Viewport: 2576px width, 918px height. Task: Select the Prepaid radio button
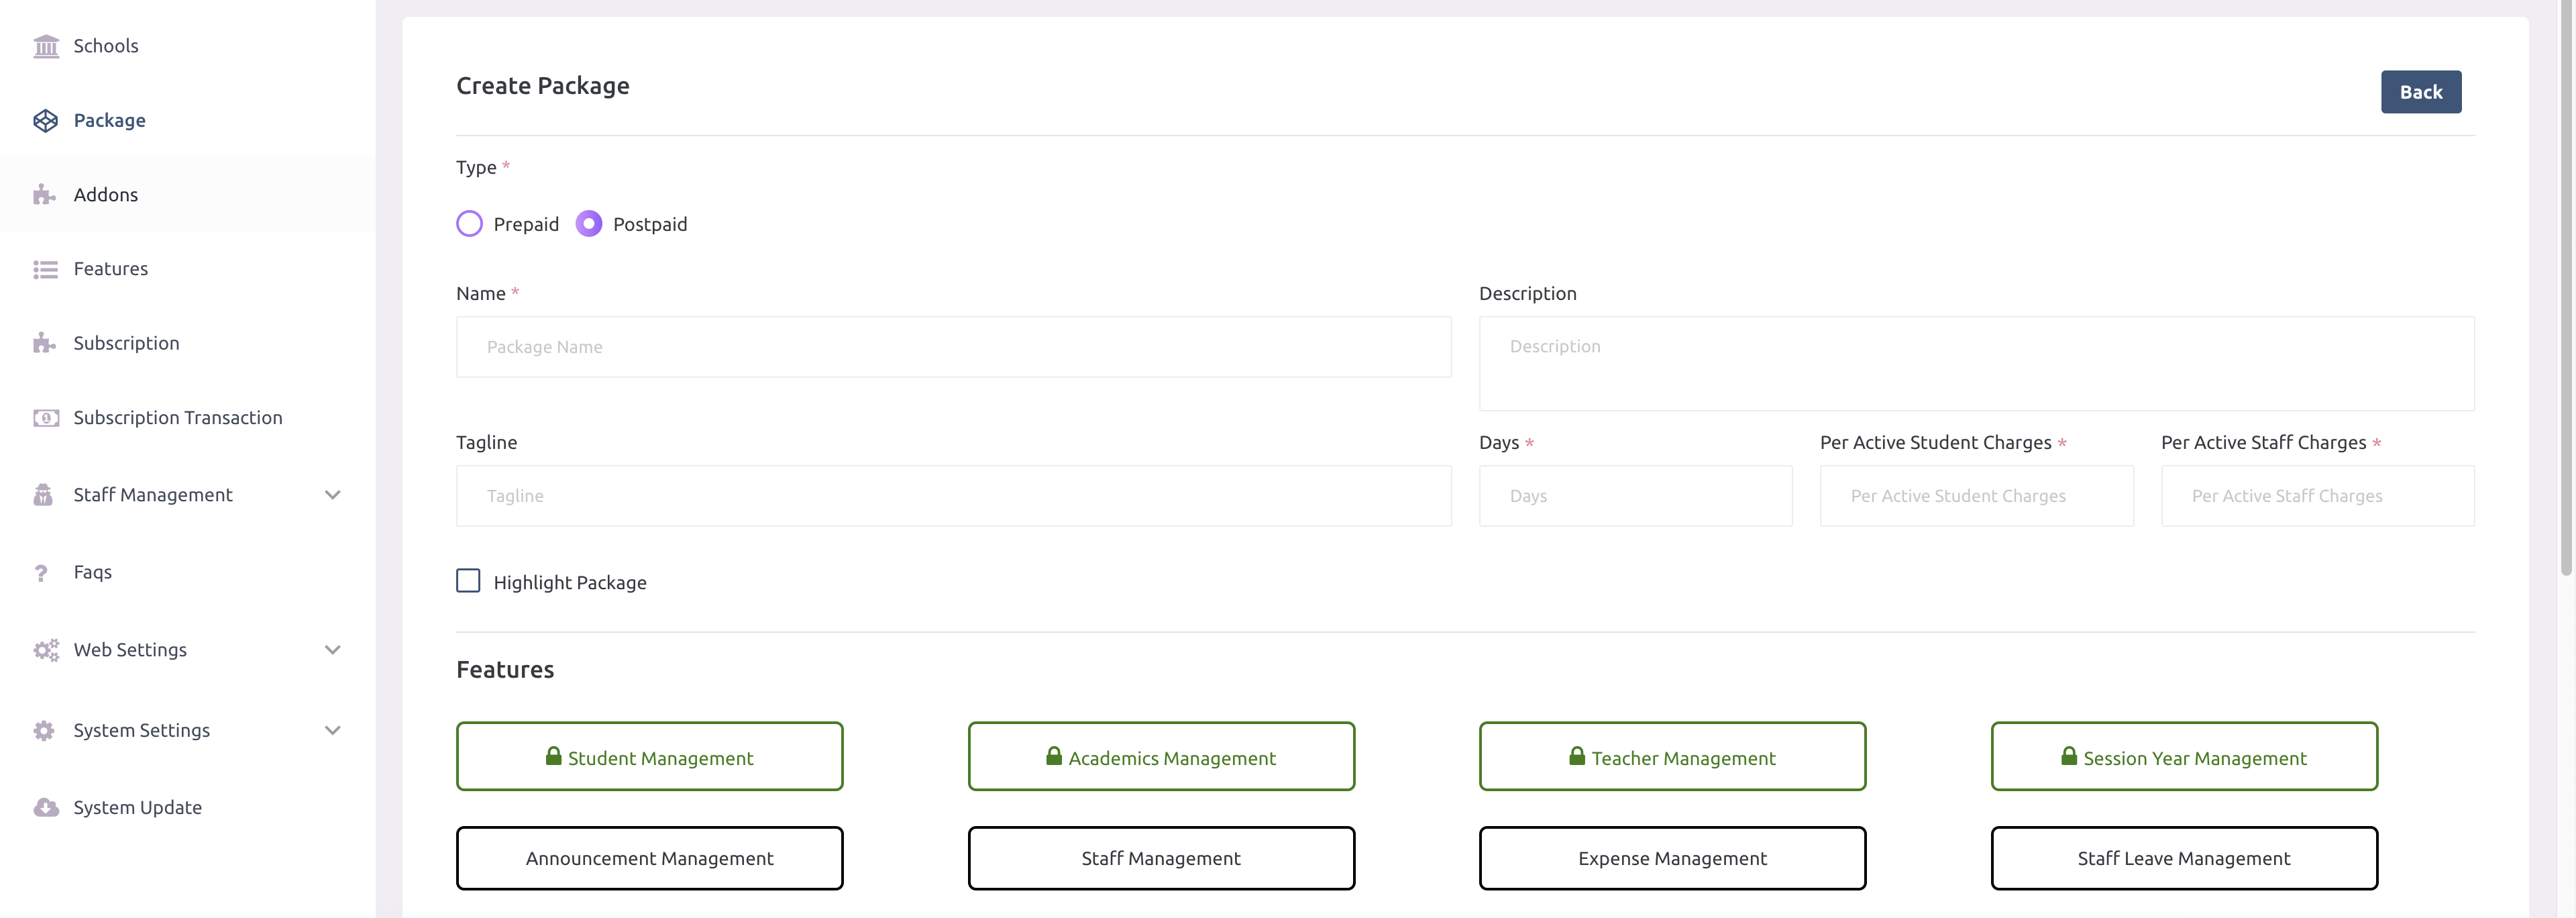pos(469,223)
